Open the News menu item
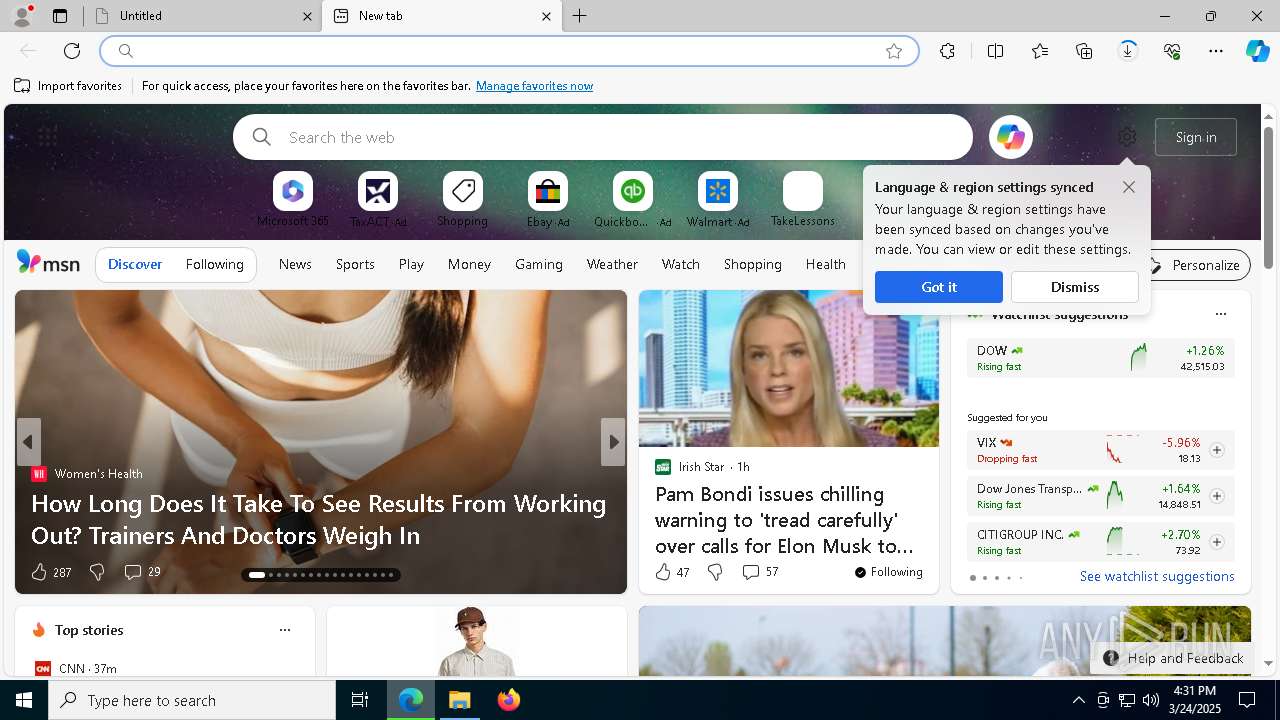1280x720 pixels. 295,264
